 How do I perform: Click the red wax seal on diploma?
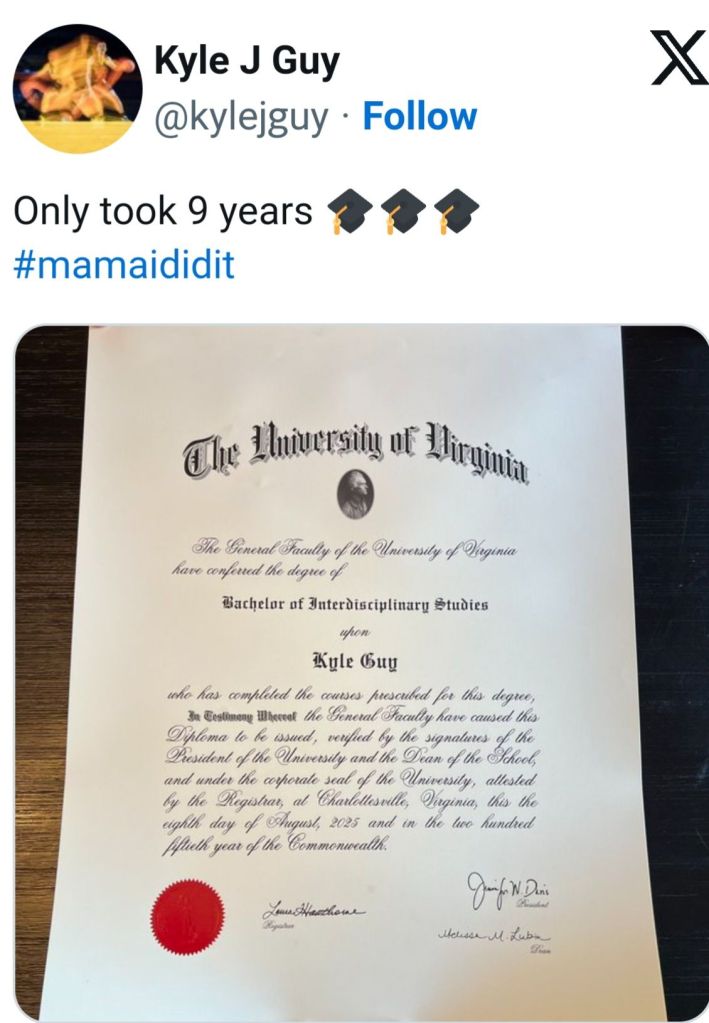[x=183, y=912]
